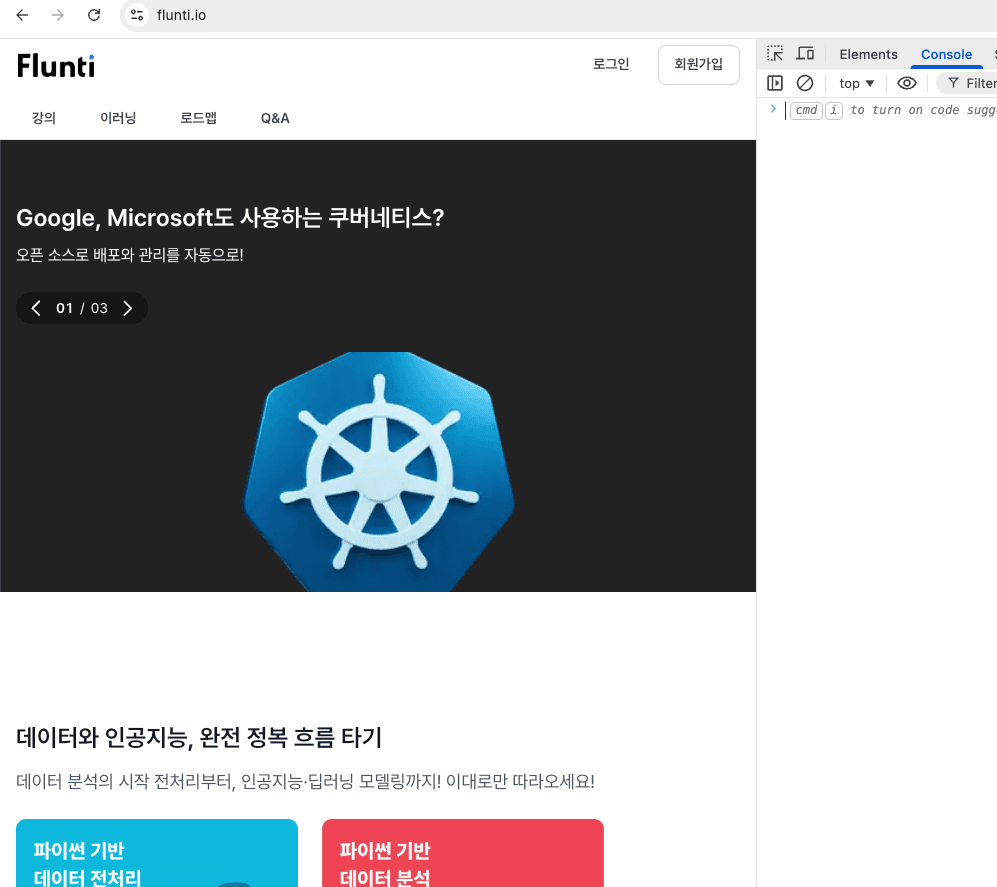Open the 이러닝 menu
The height and width of the screenshot is (887, 997).
click(x=118, y=118)
